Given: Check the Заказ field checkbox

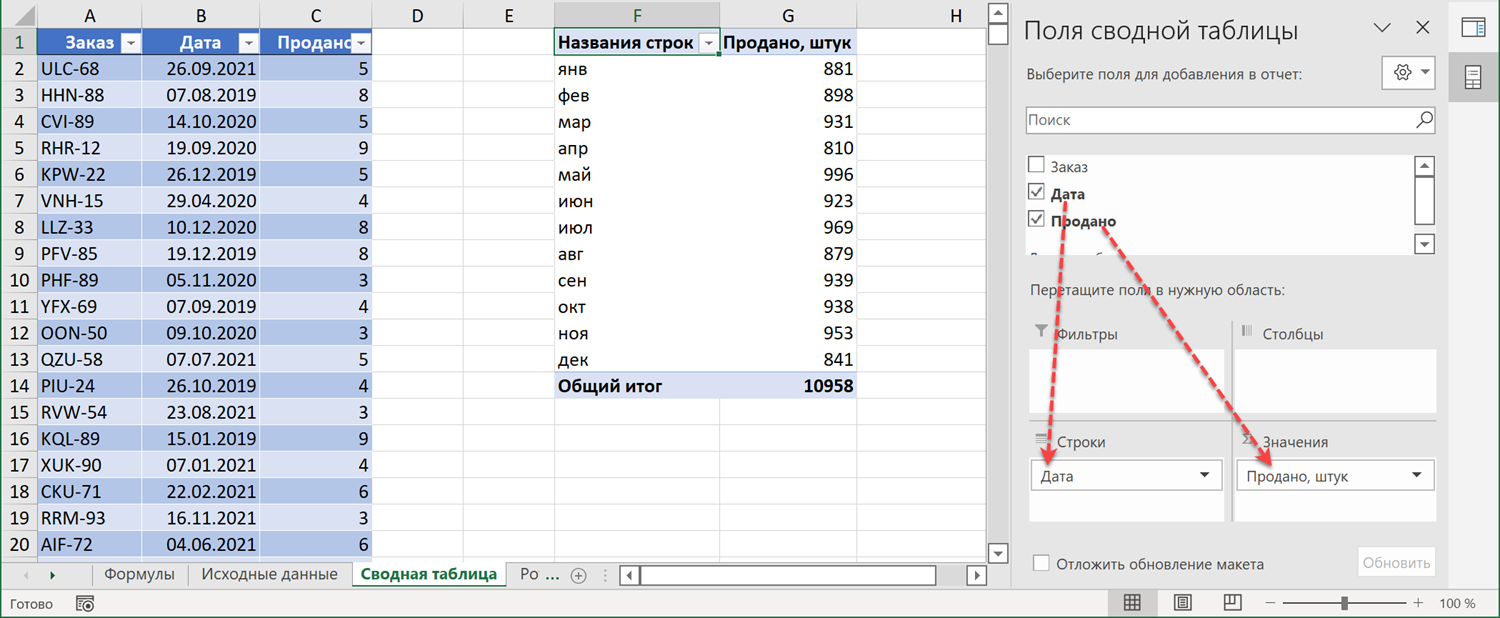Looking at the screenshot, I should (1036, 165).
